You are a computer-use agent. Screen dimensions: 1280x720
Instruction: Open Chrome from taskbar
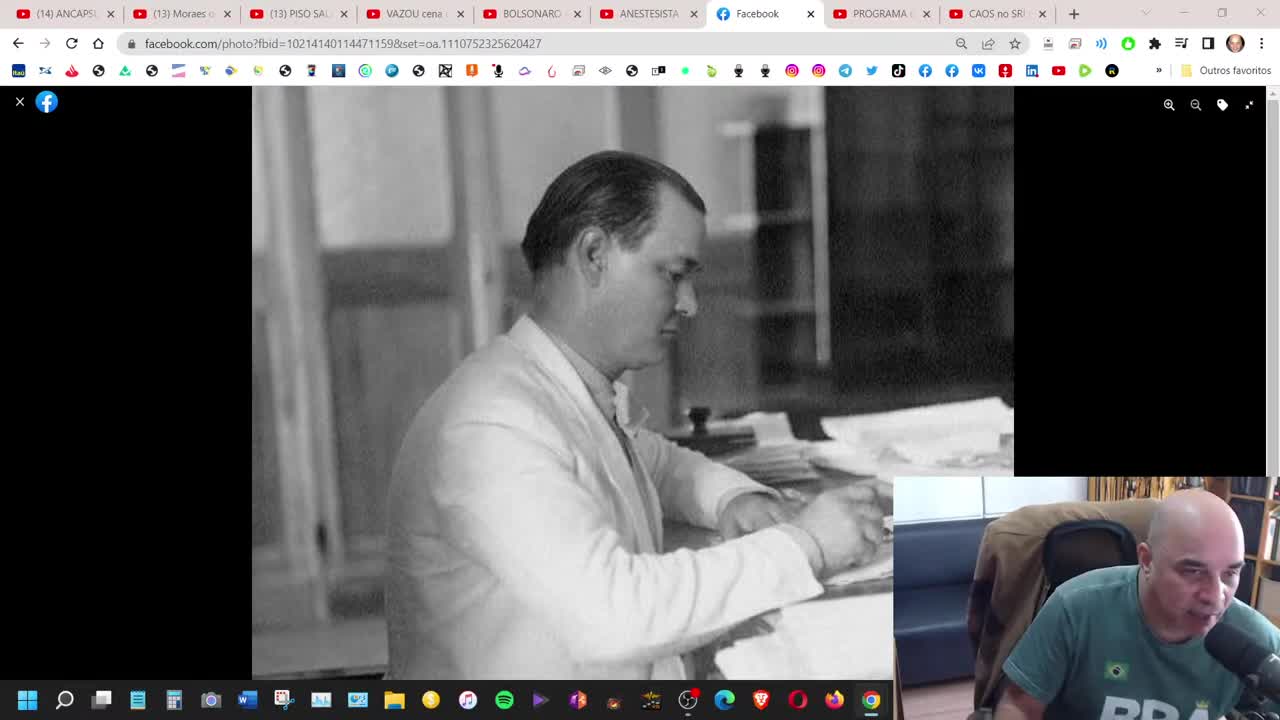[871, 700]
